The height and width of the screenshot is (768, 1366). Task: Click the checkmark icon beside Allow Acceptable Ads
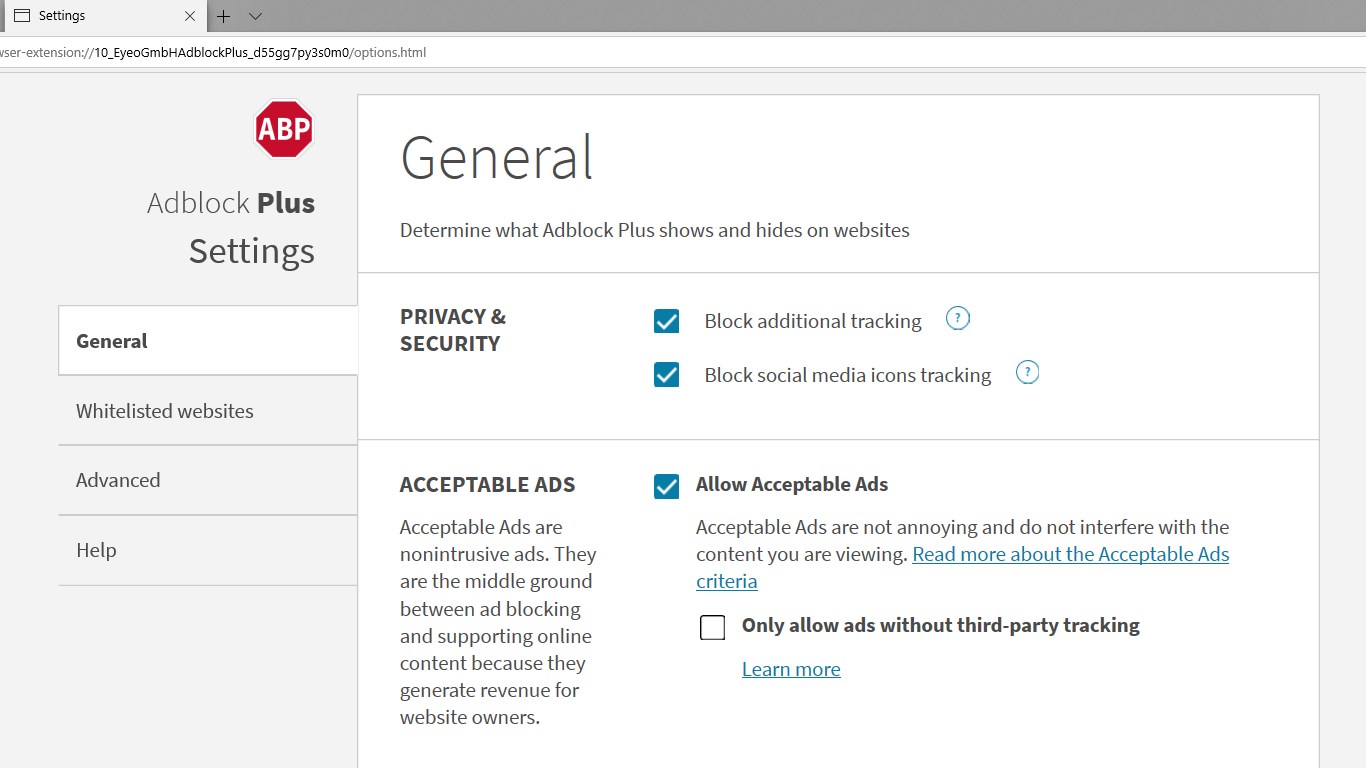(666, 486)
